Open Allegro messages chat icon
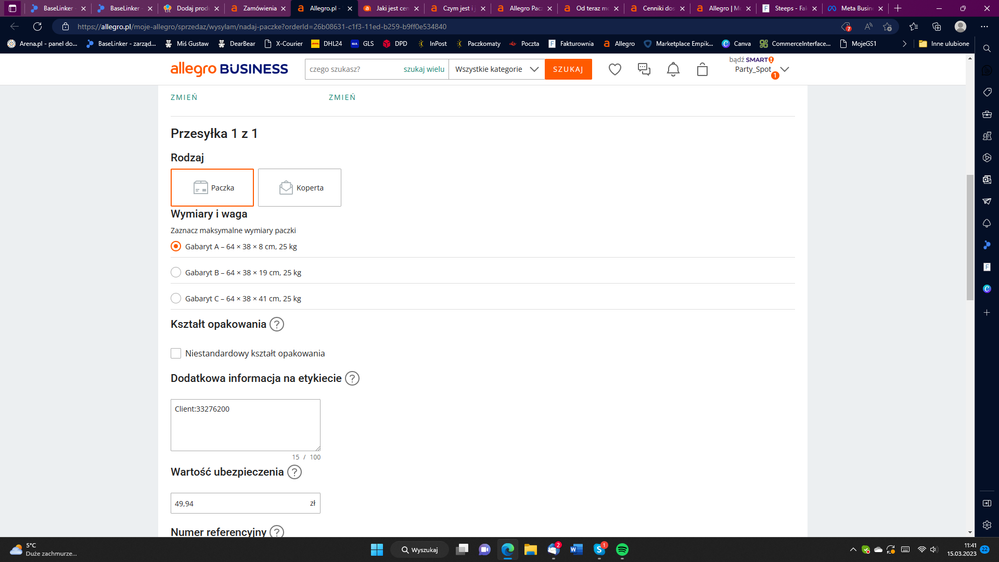This screenshot has width=999, height=562. tap(643, 69)
